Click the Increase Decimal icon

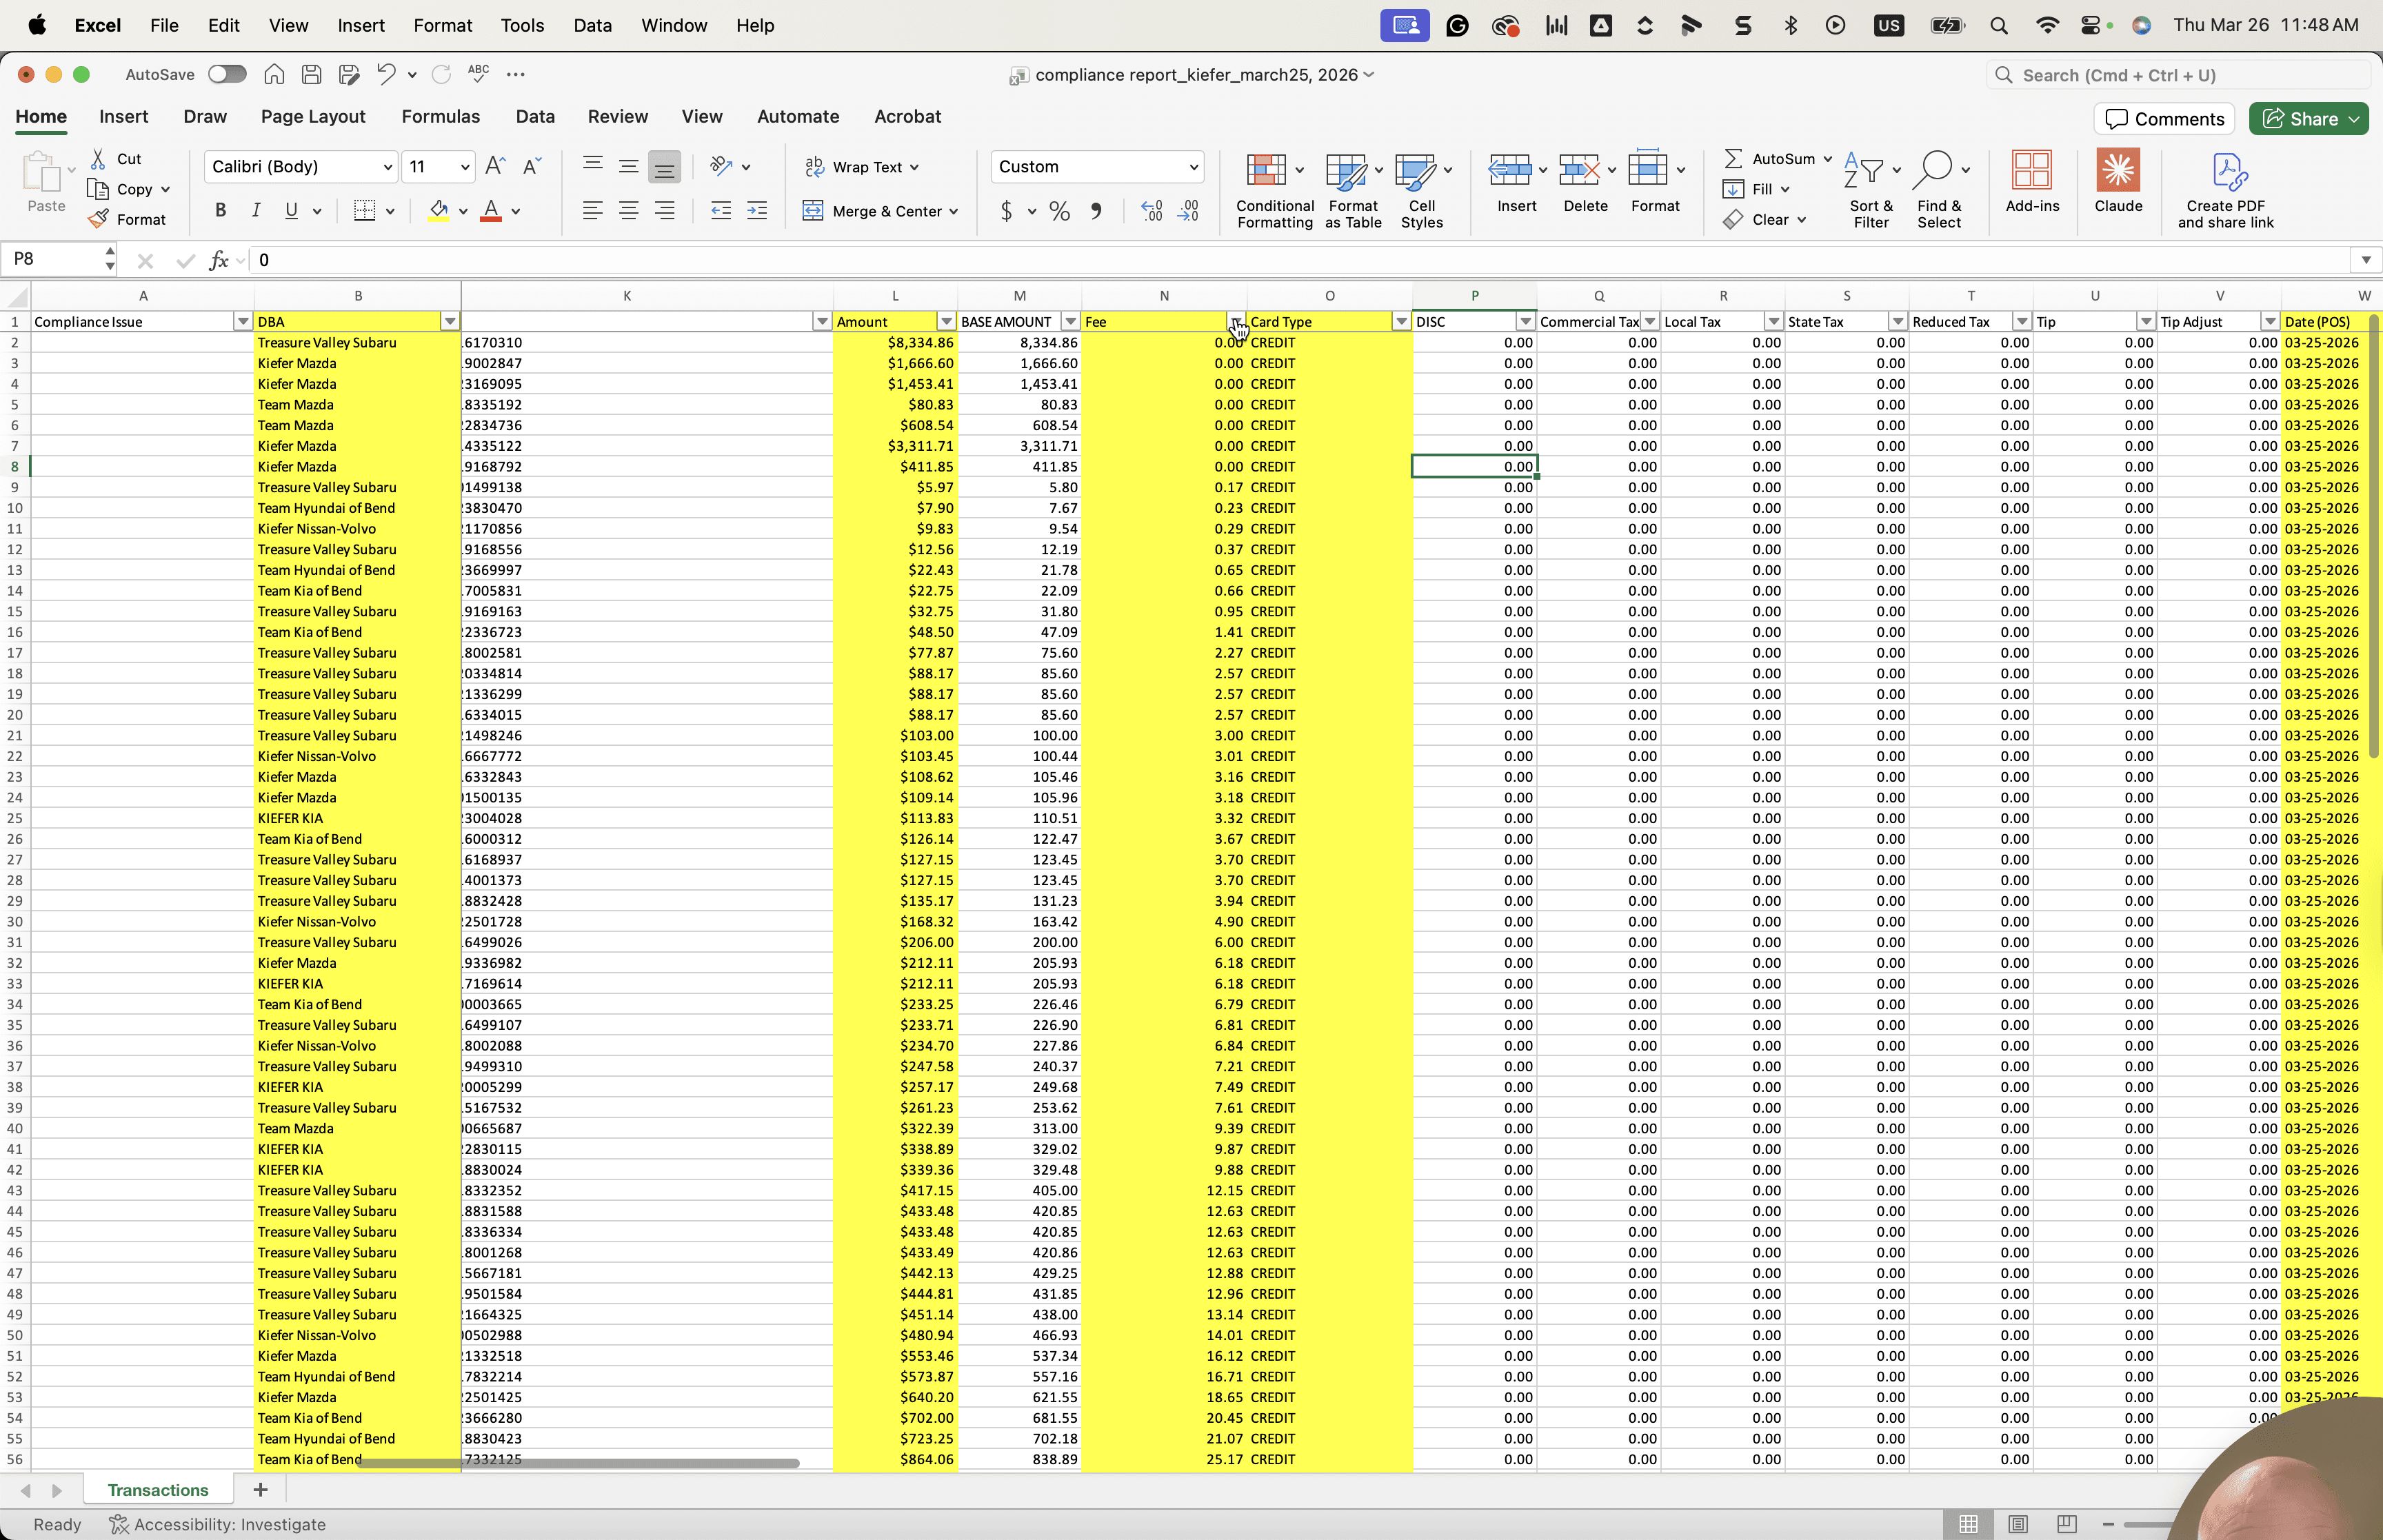tap(1152, 211)
